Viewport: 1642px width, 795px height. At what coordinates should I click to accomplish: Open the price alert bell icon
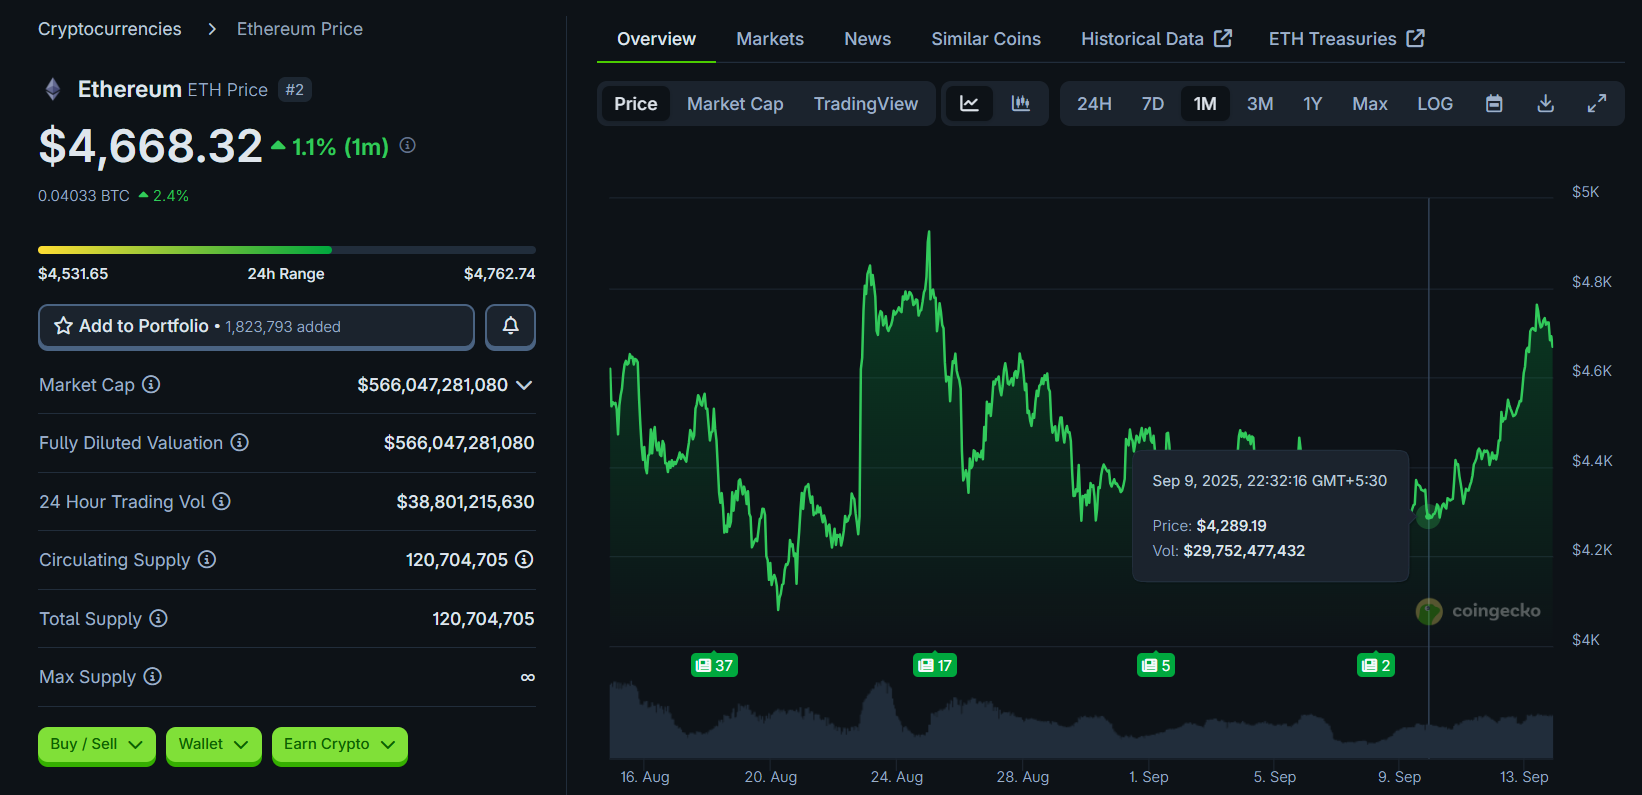pyautogui.click(x=510, y=326)
